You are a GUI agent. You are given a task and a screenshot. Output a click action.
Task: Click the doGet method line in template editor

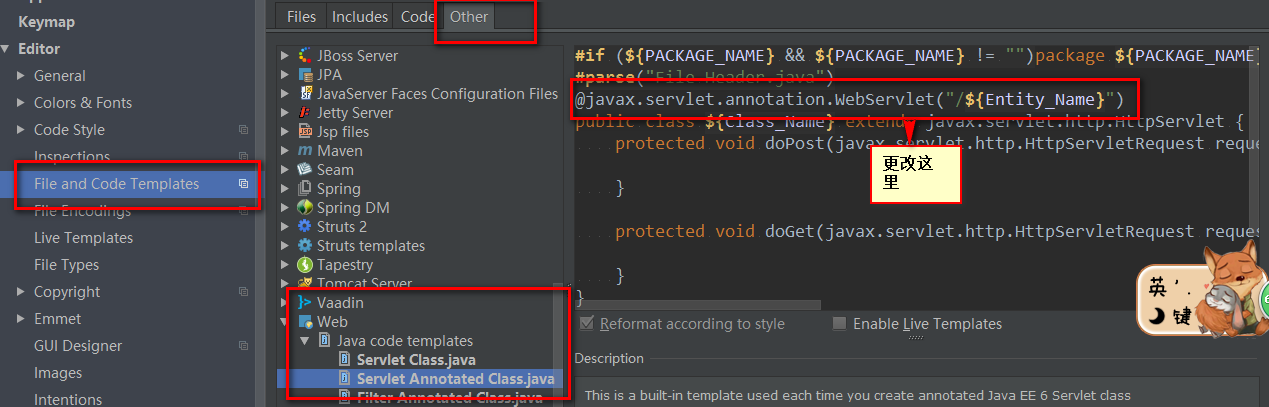(x=936, y=231)
